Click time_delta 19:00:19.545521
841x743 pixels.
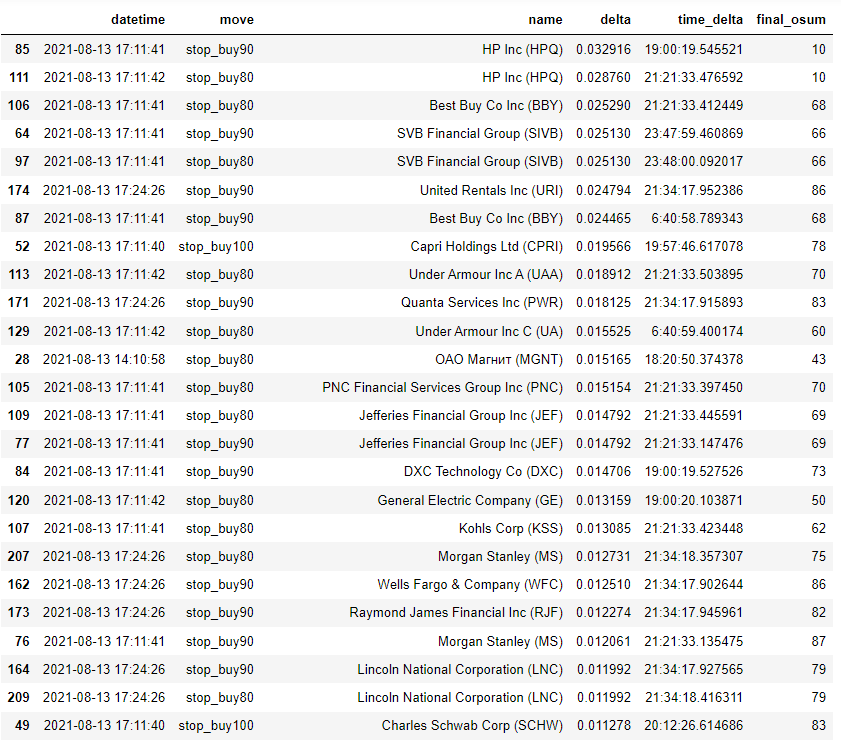[x=694, y=49]
